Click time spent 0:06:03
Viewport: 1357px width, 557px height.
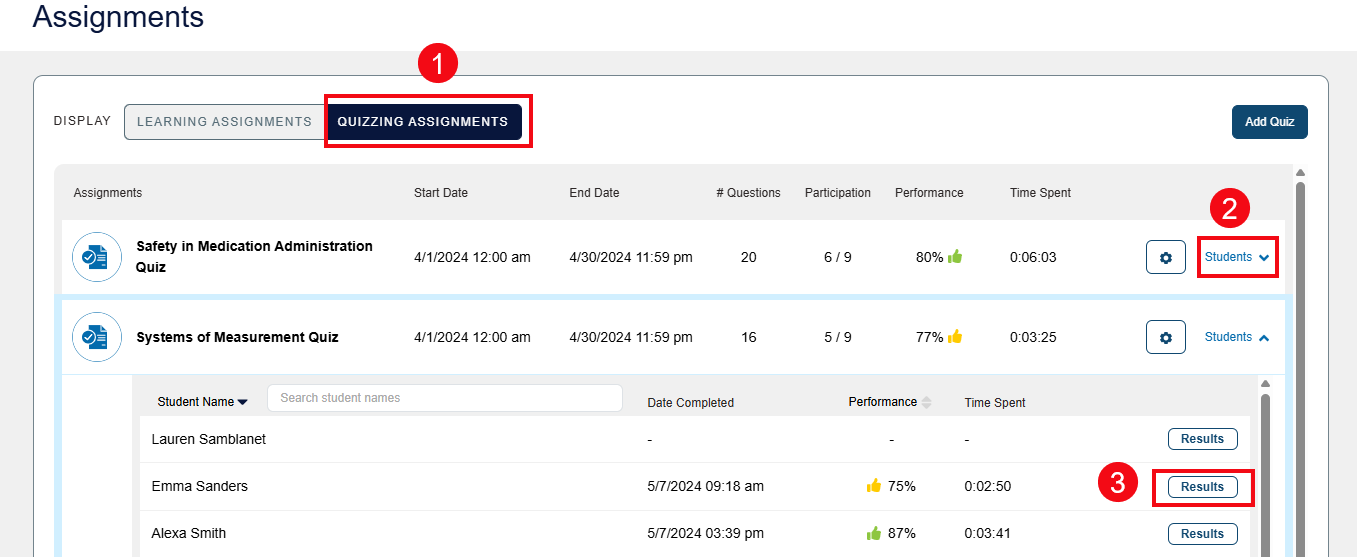(x=1032, y=257)
